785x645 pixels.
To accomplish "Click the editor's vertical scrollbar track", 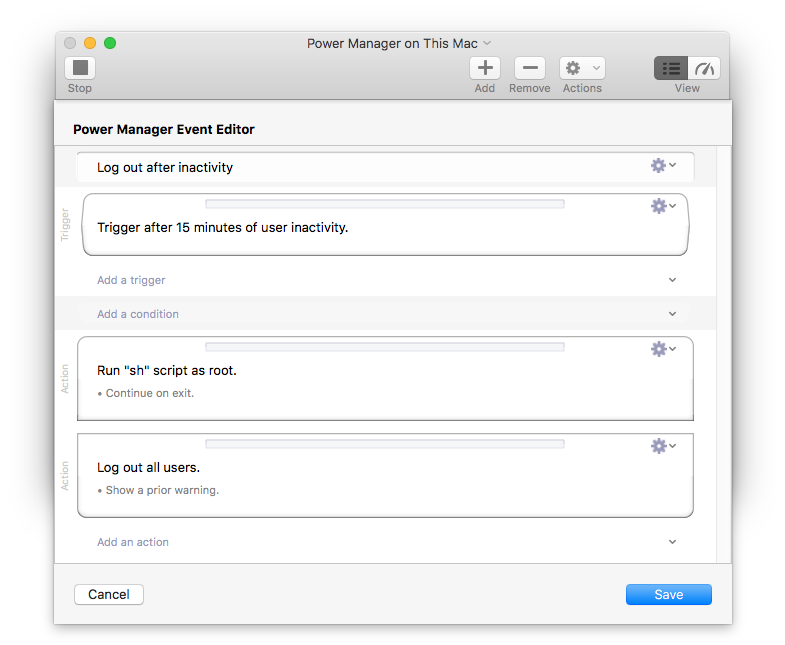I will pos(724,355).
